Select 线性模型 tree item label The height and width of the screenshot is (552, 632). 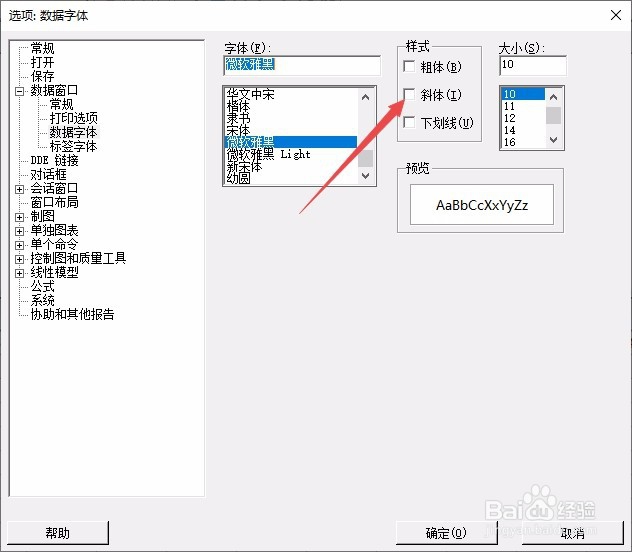pos(54,272)
